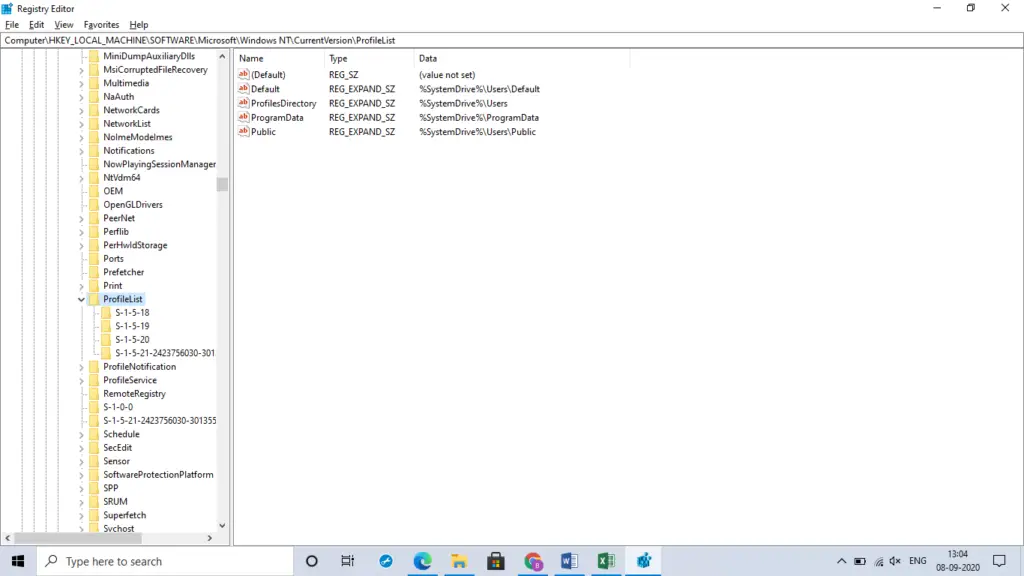Open Task View on the taskbar

[347, 562]
